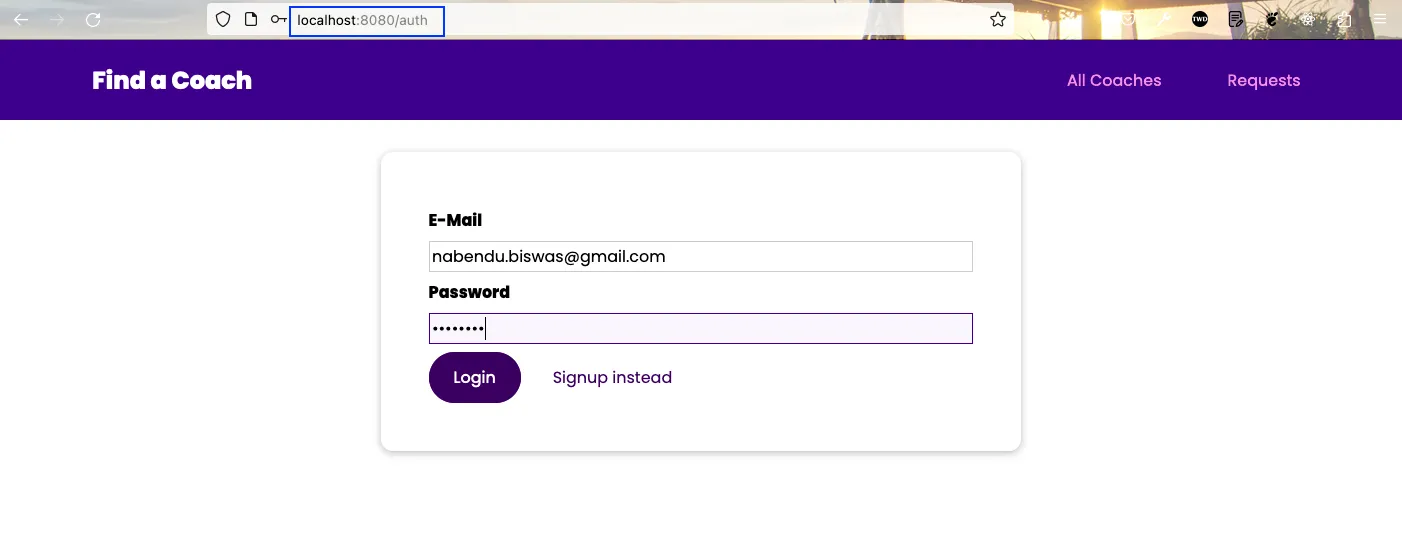
Task: Go to All Coaches navigation item
Action: (1114, 81)
